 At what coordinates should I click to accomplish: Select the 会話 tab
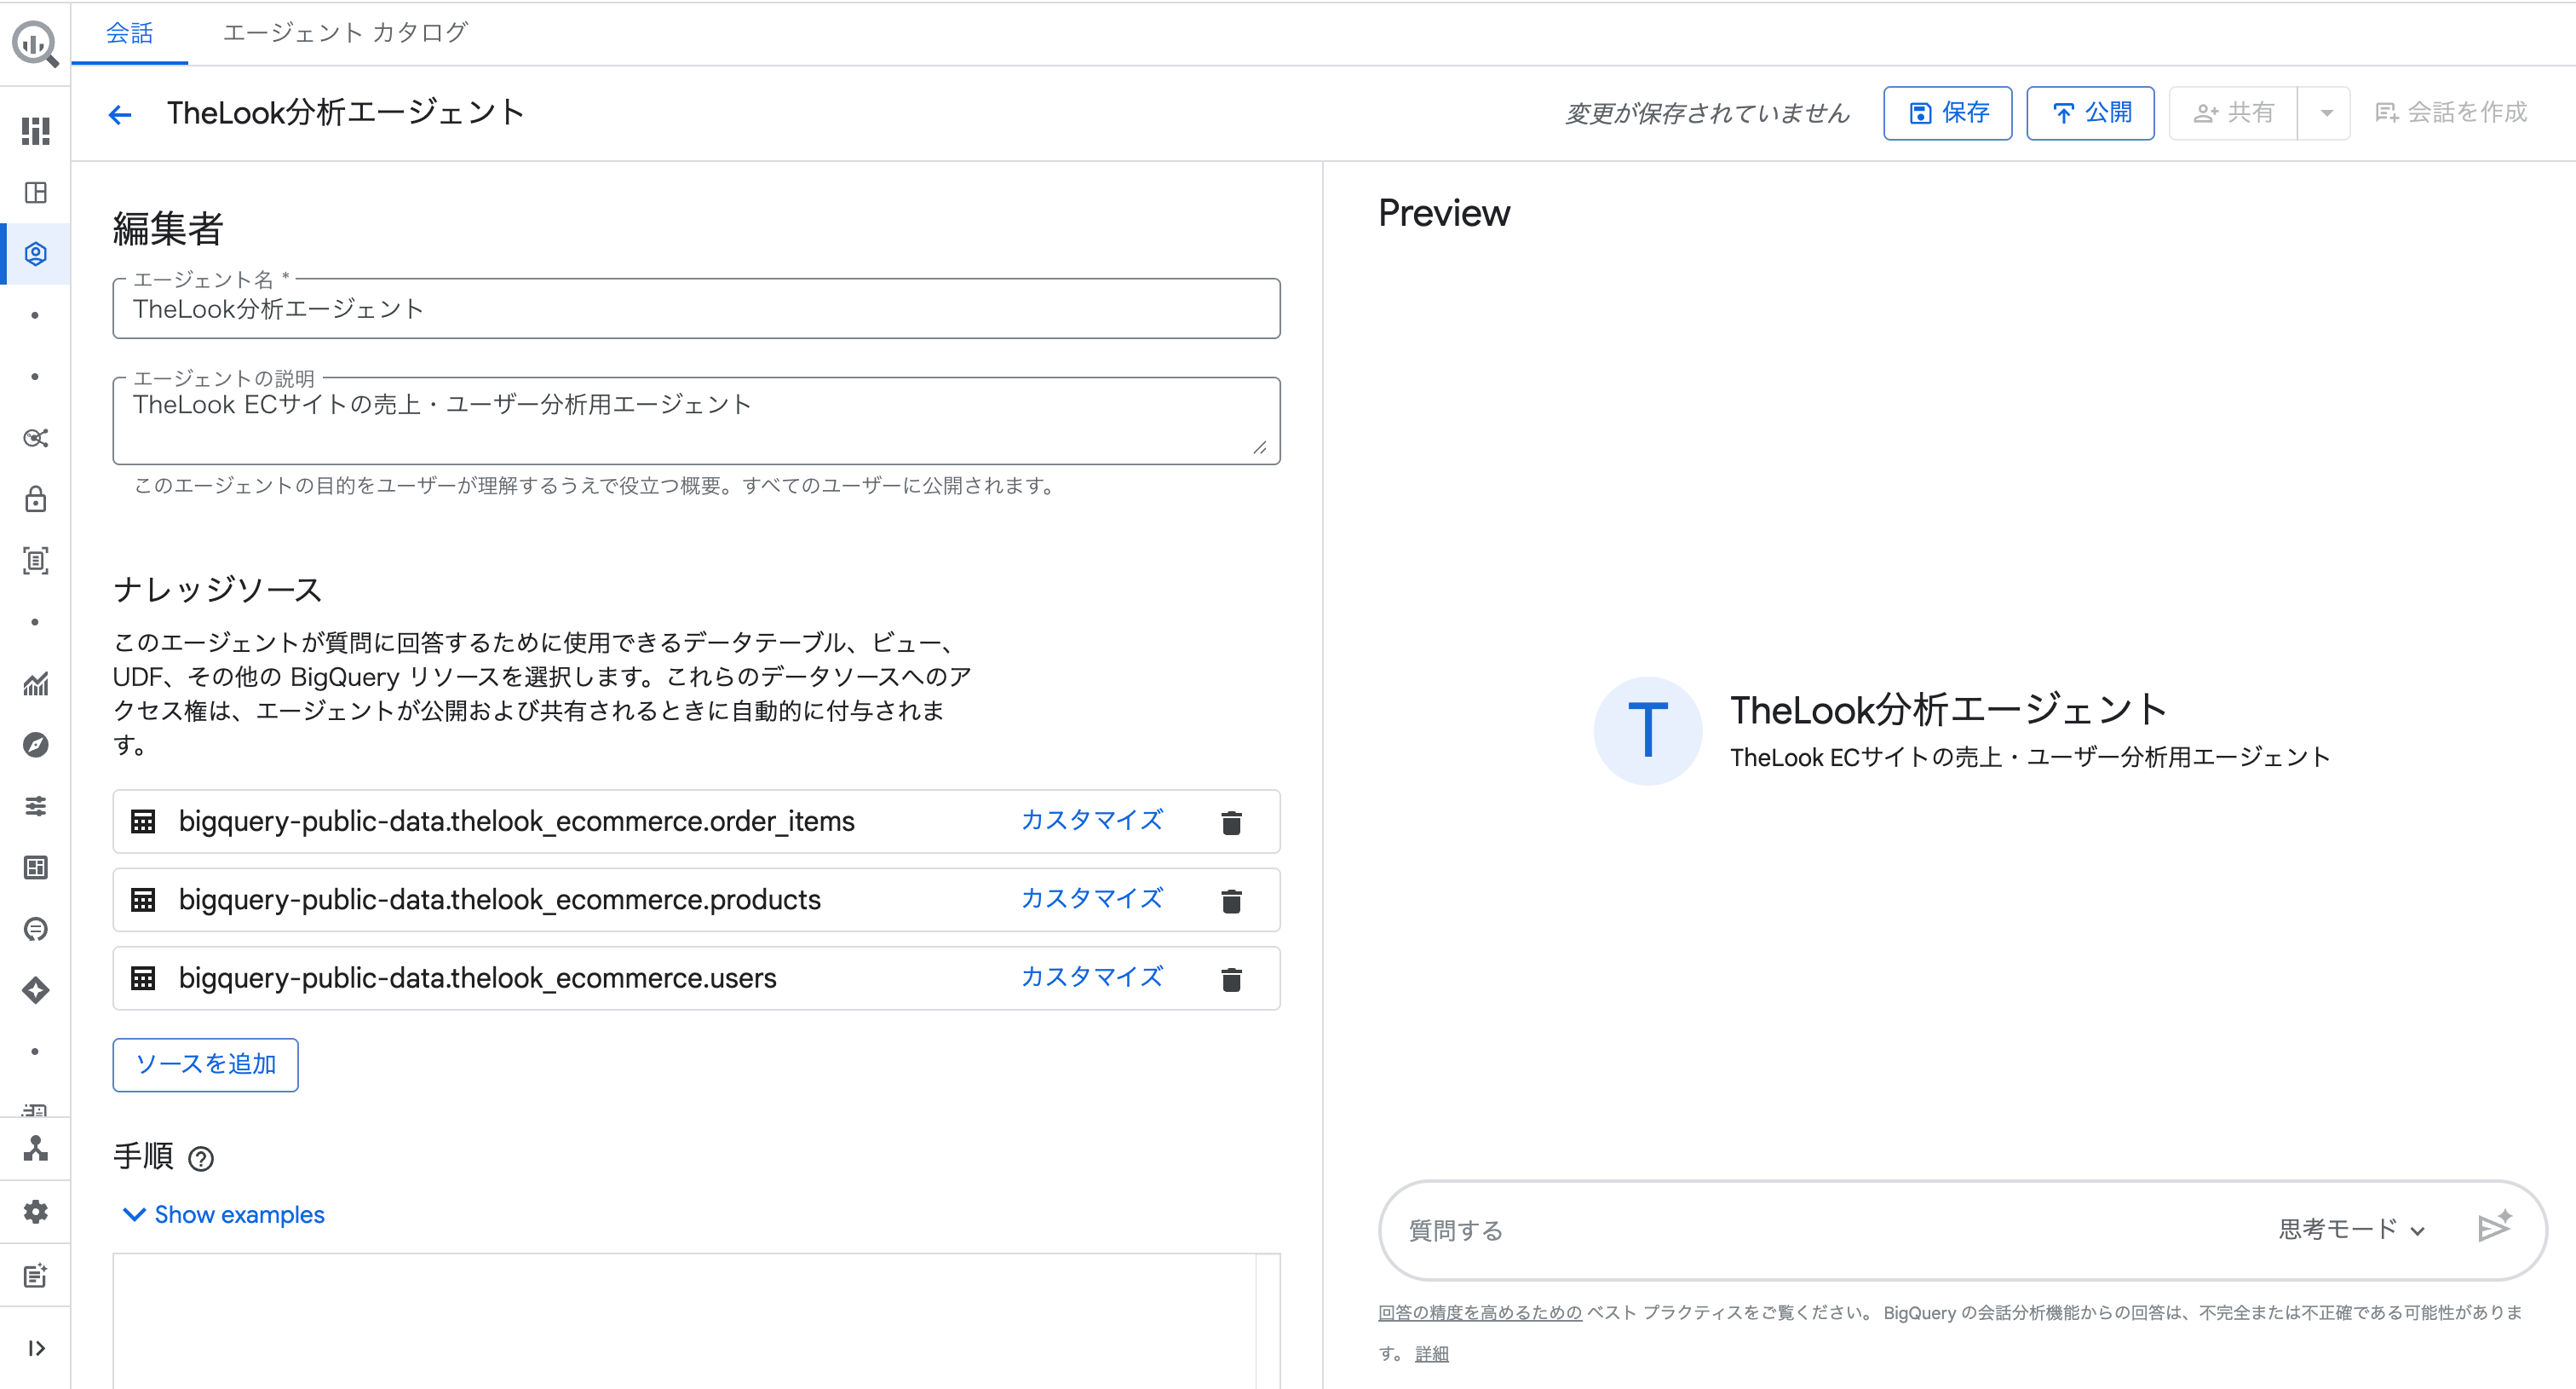[129, 33]
